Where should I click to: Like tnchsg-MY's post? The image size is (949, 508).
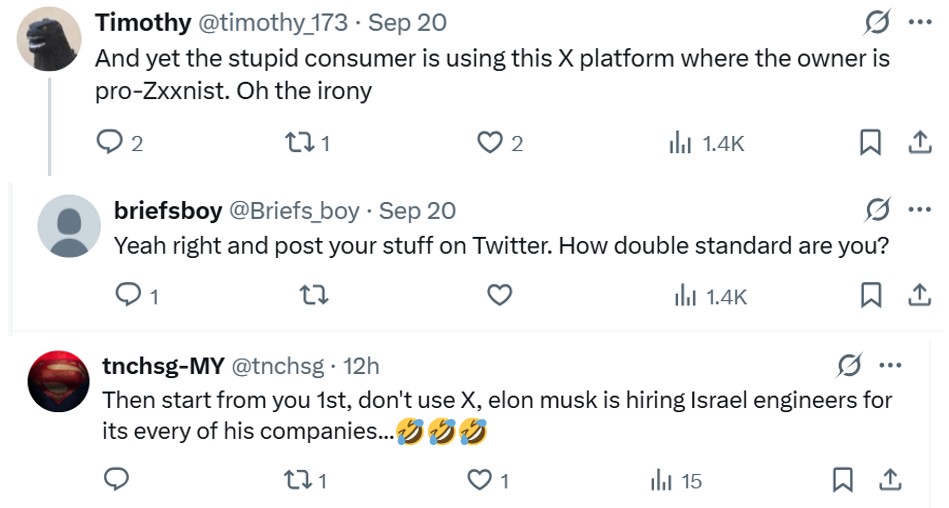click(x=481, y=481)
